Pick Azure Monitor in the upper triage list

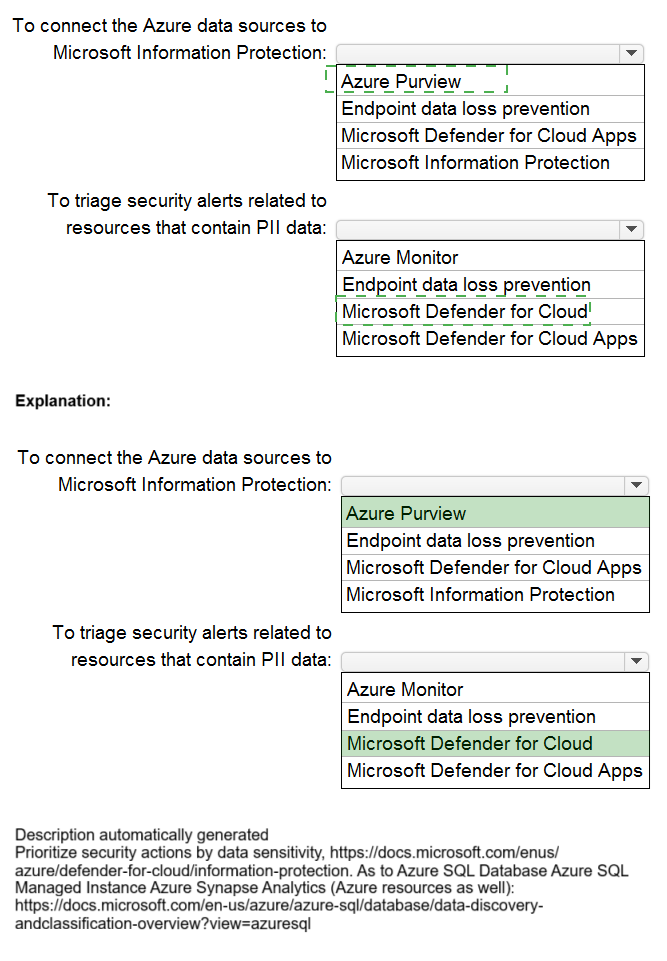[400, 258]
